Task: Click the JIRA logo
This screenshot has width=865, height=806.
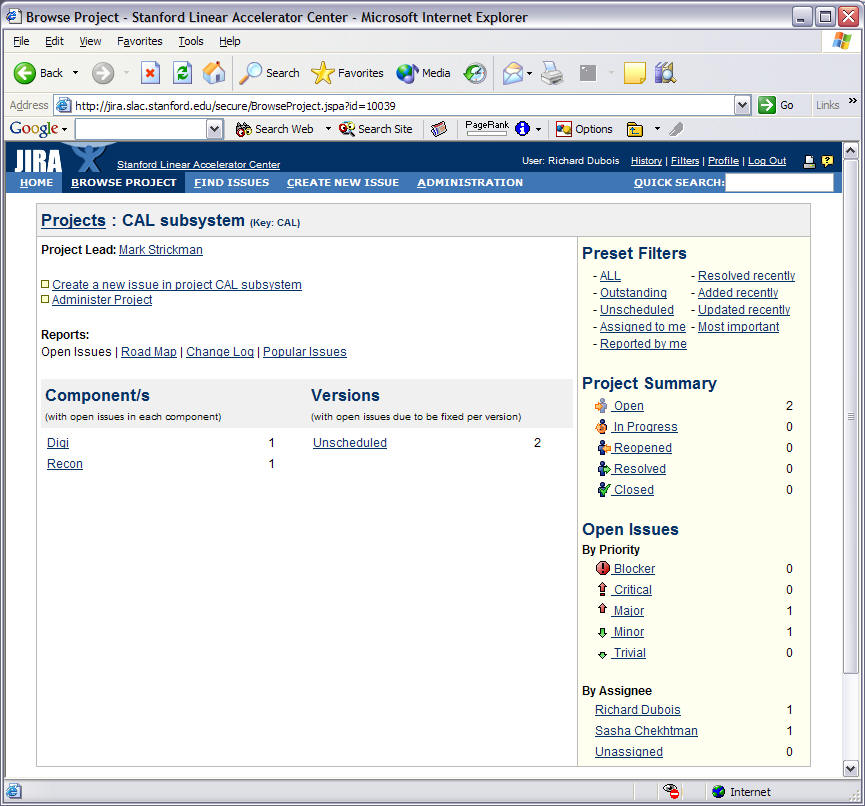Action: point(38,161)
